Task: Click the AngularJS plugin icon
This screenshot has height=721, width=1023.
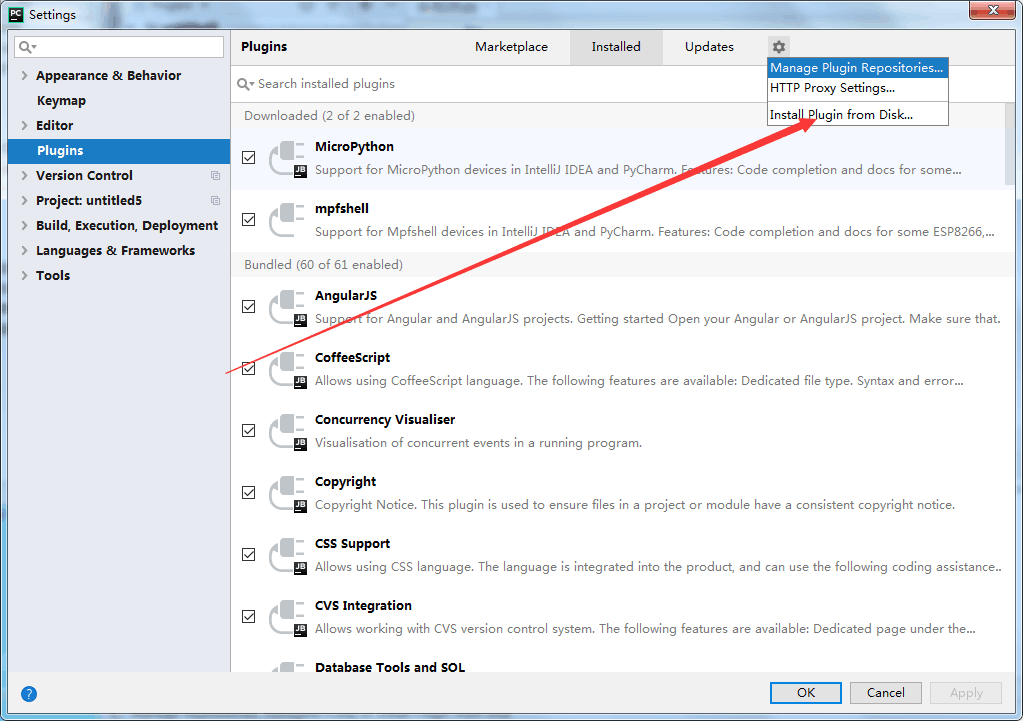Action: pyautogui.click(x=288, y=307)
